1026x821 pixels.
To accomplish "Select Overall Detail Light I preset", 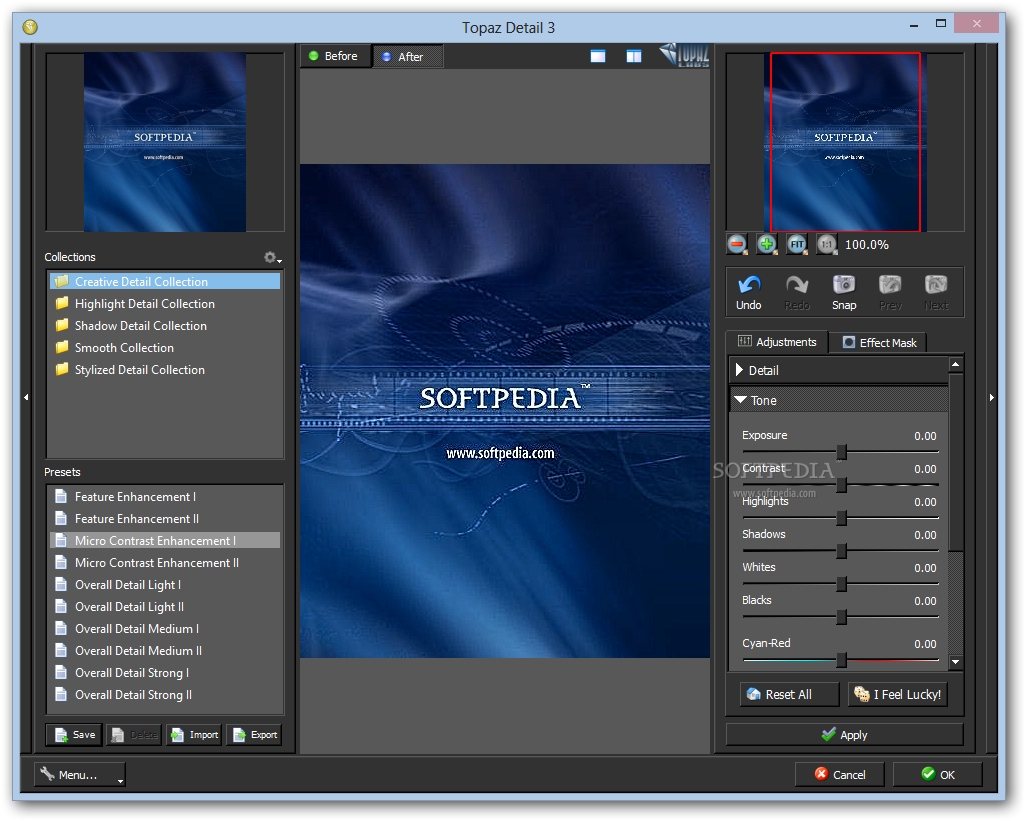I will [x=165, y=585].
